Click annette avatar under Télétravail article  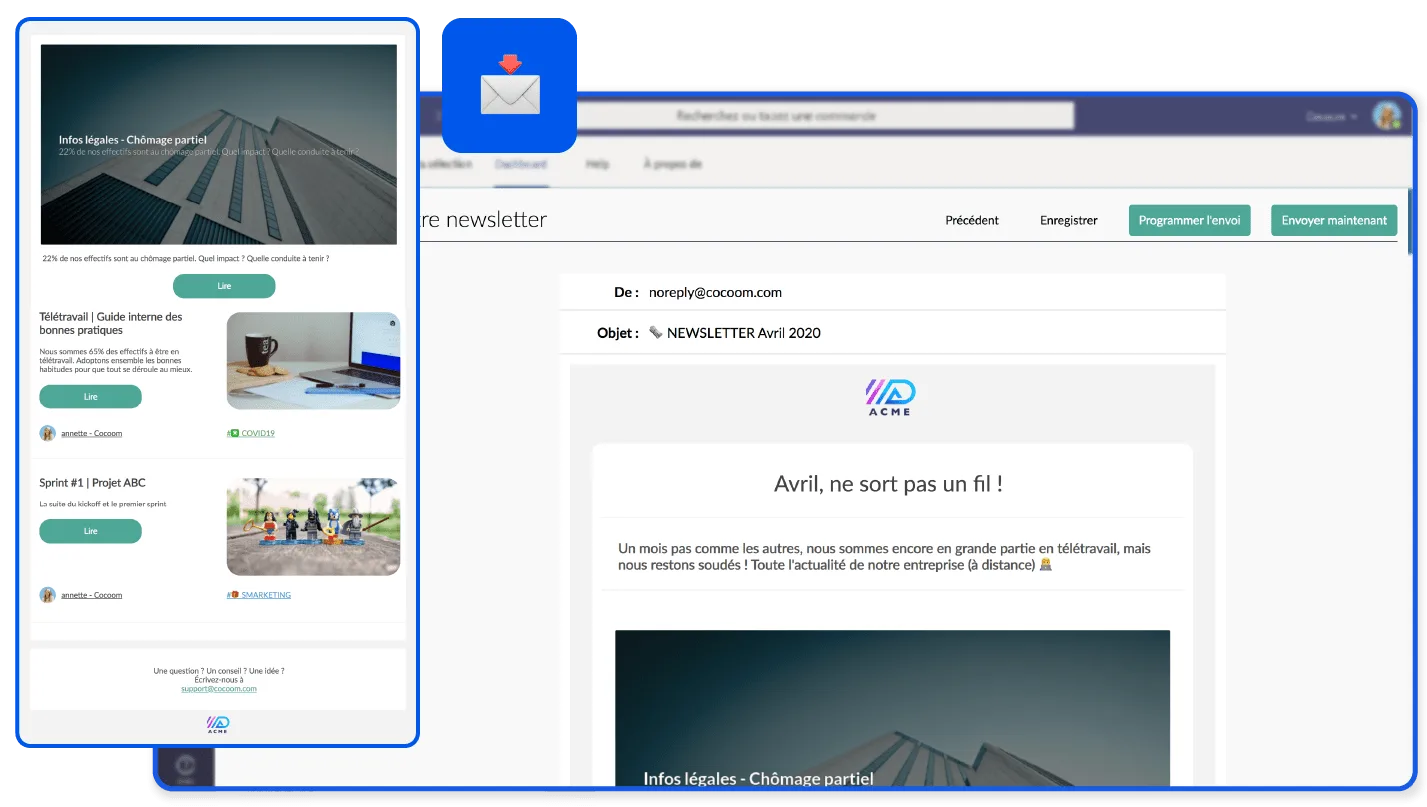tap(47, 433)
